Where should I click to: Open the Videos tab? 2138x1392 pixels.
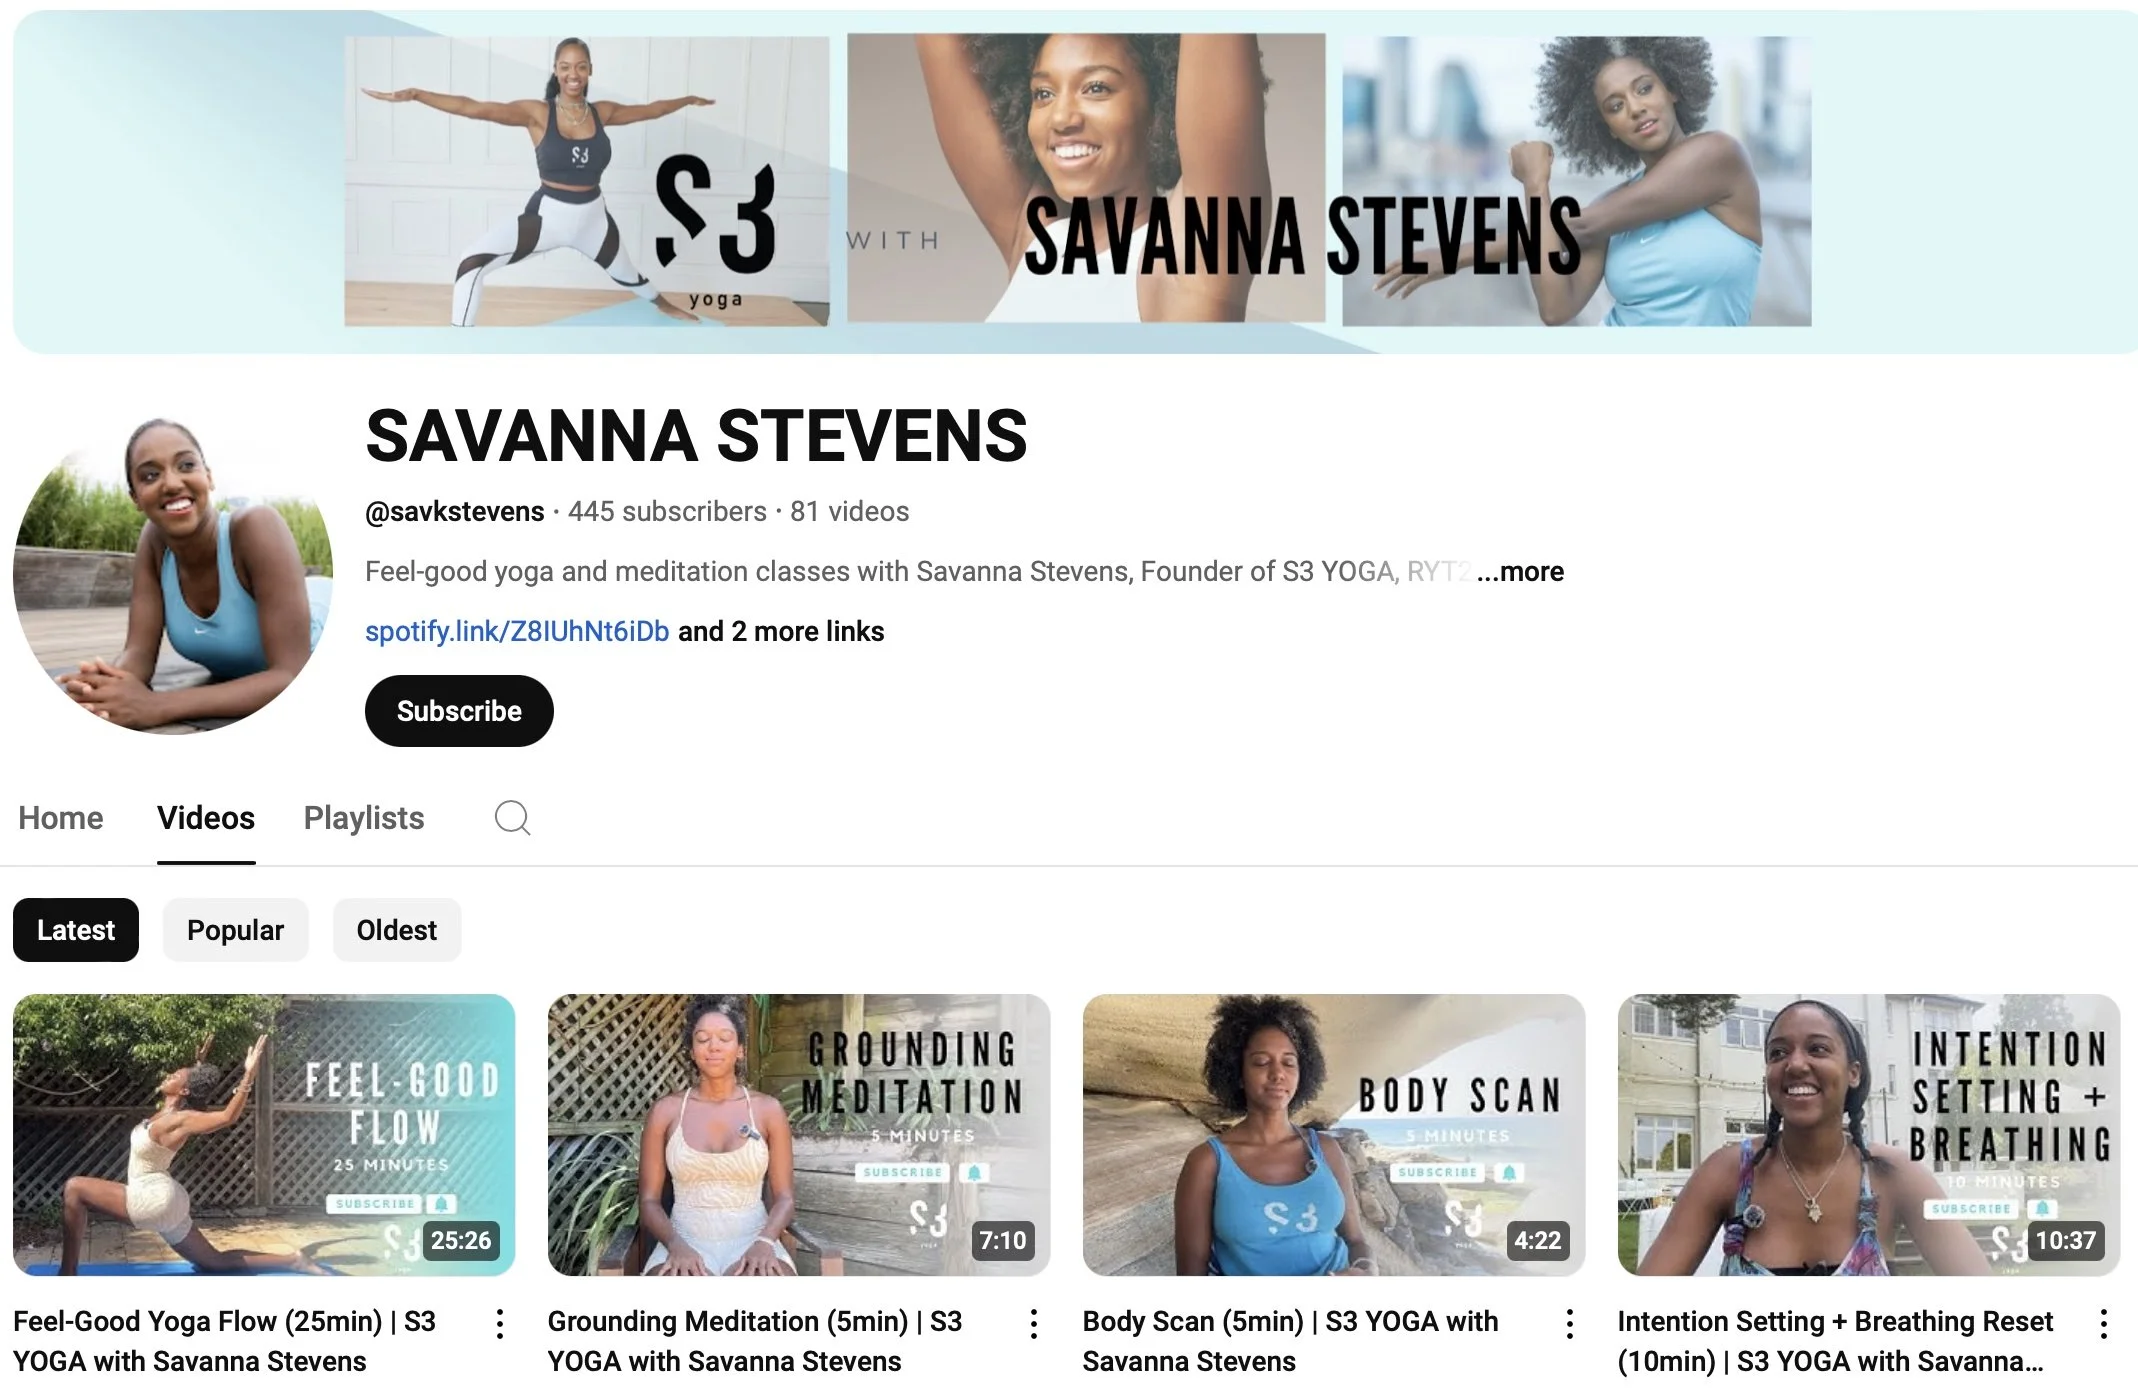[206, 818]
